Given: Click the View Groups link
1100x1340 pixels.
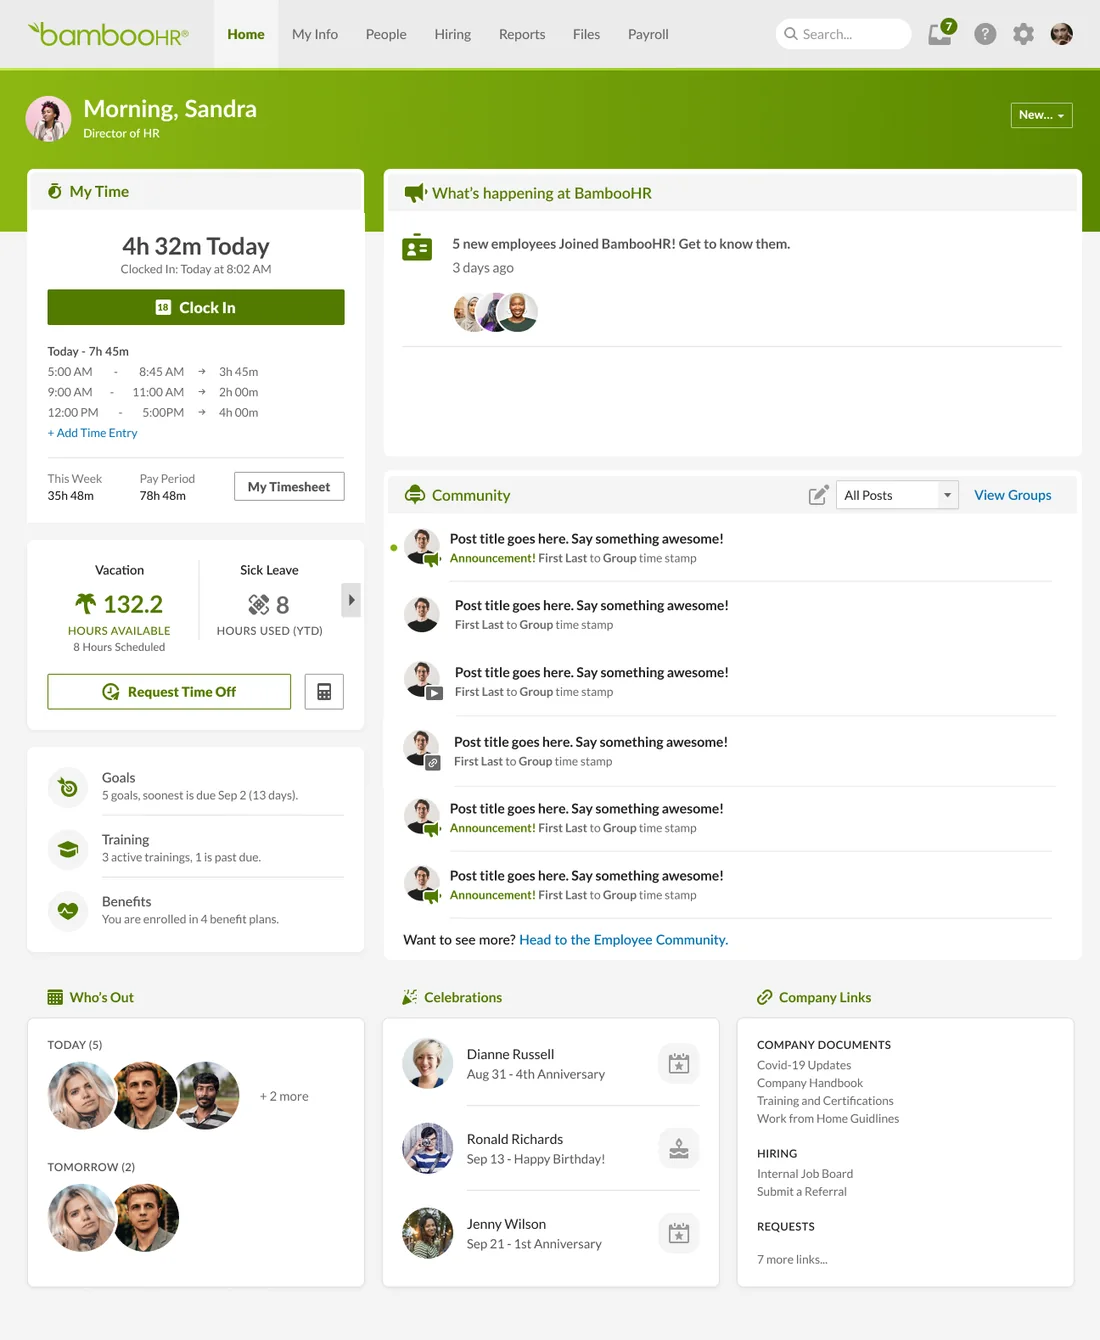Looking at the screenshot, I should click(x=1013, y=495).
